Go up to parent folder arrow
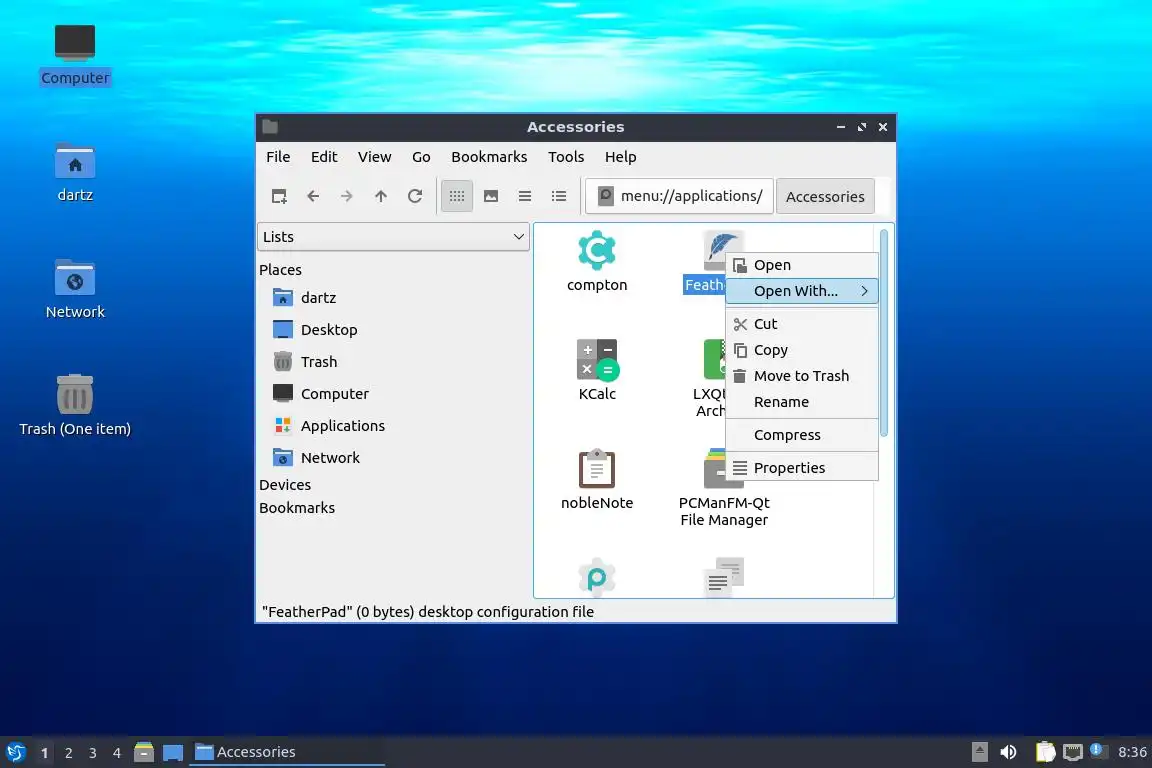 (x=381, y=196)
